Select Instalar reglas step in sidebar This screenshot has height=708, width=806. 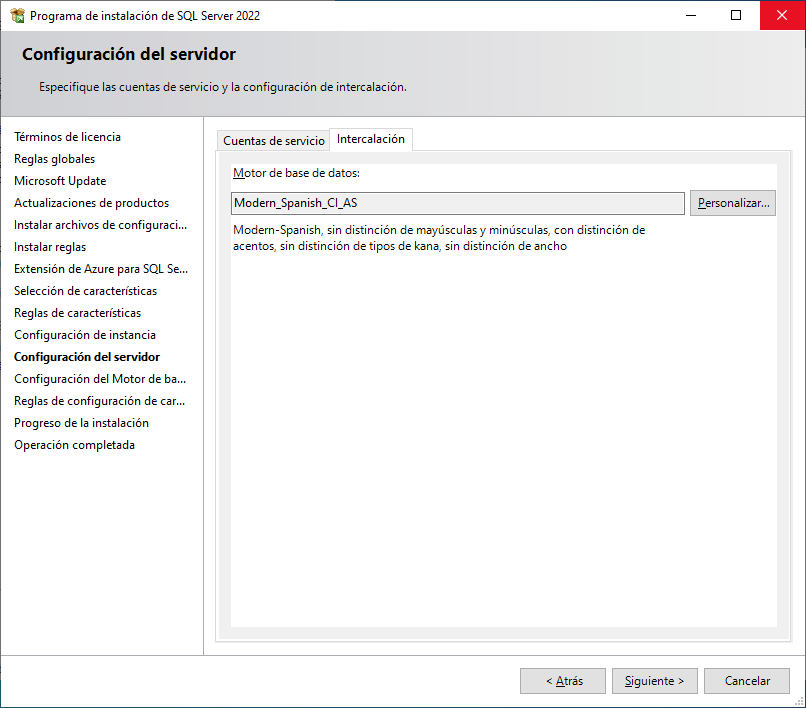pyautogui.click(x=50, y=247)
